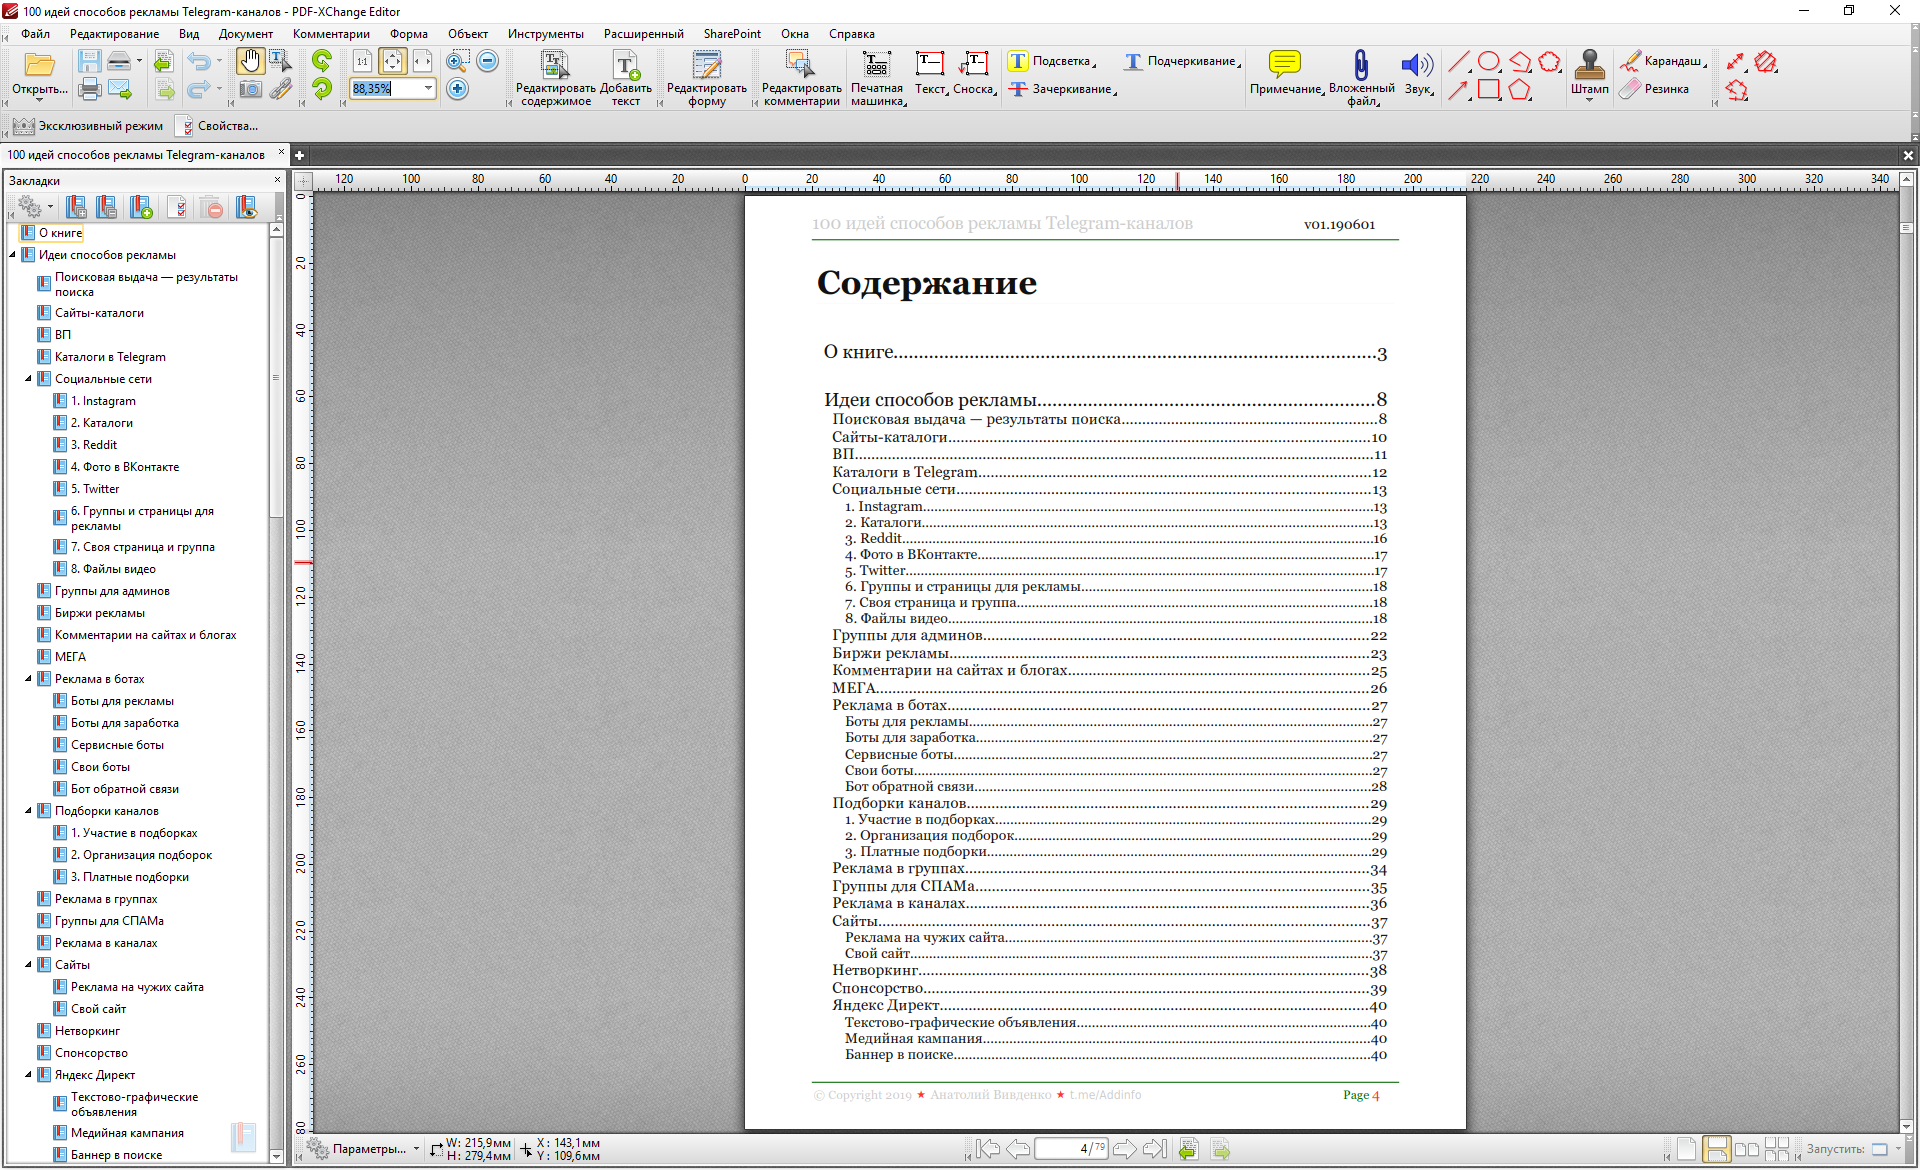
Task: Click the Undo arrow icon
Action: (x=199, y=62)
